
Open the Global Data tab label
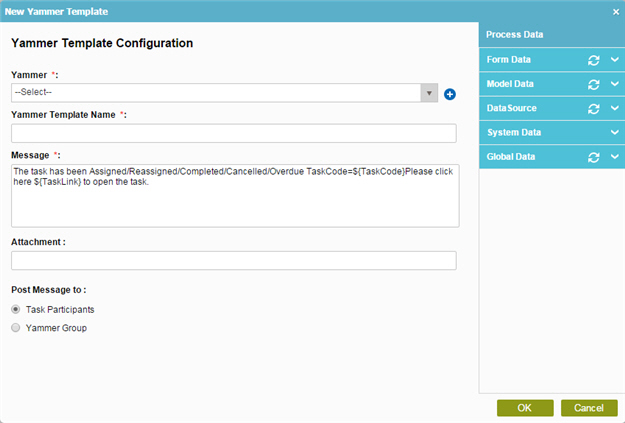[x=511, y=157]
